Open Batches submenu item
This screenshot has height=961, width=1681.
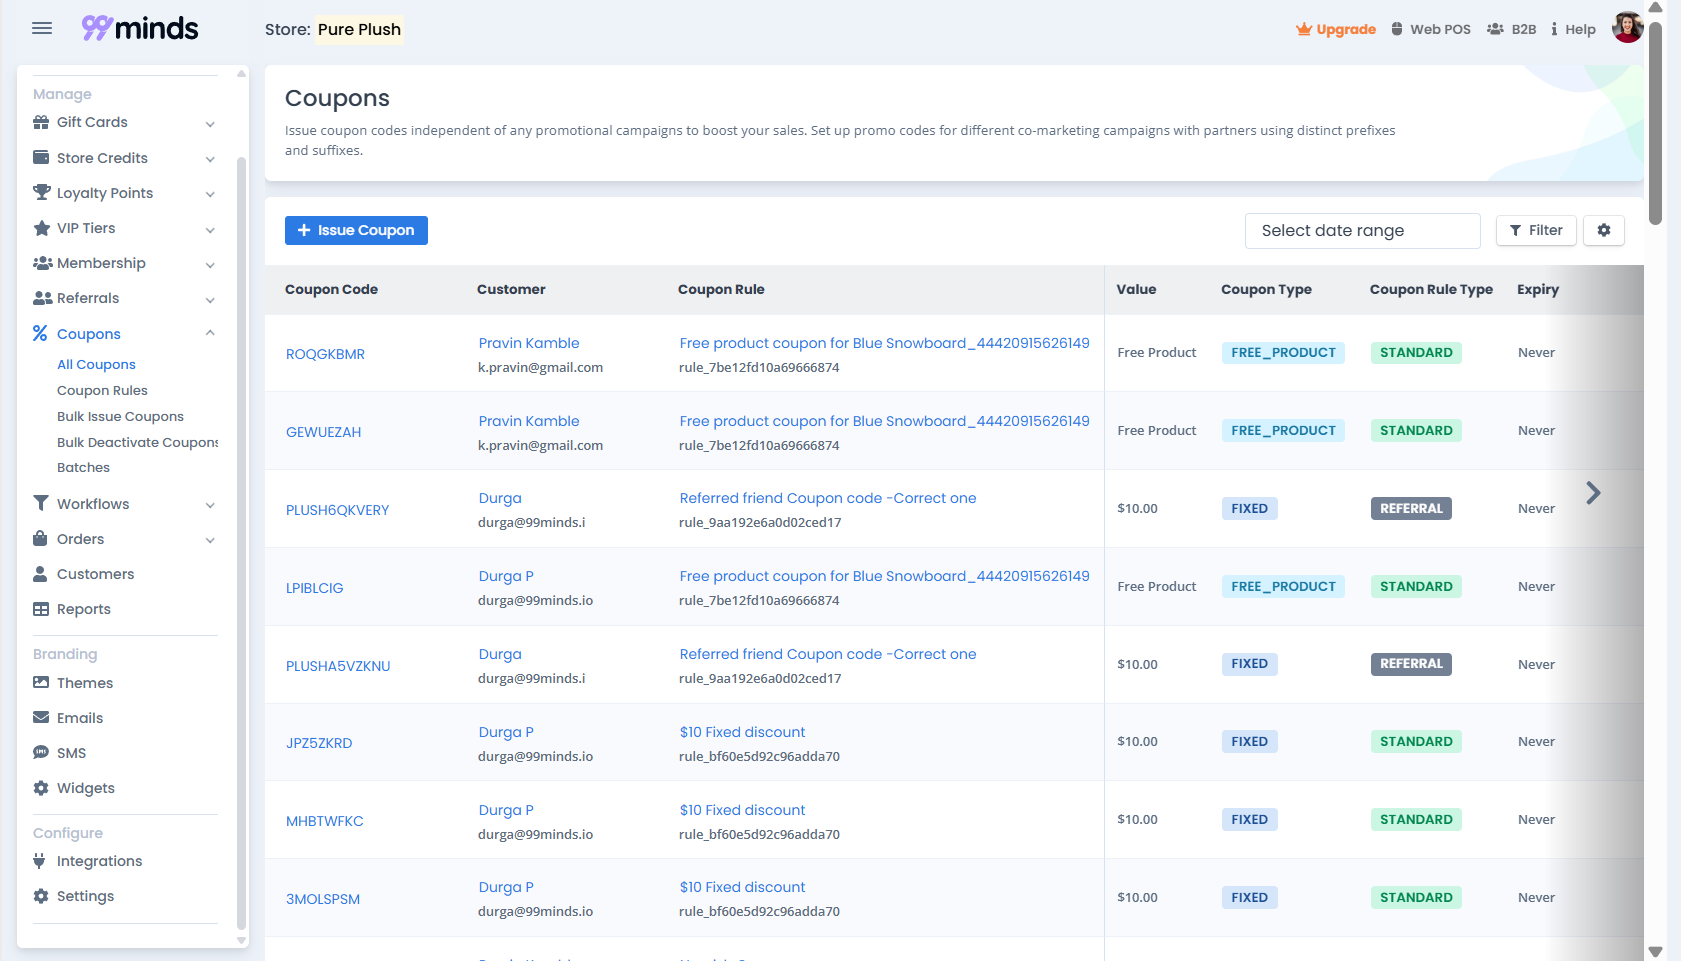83,468
